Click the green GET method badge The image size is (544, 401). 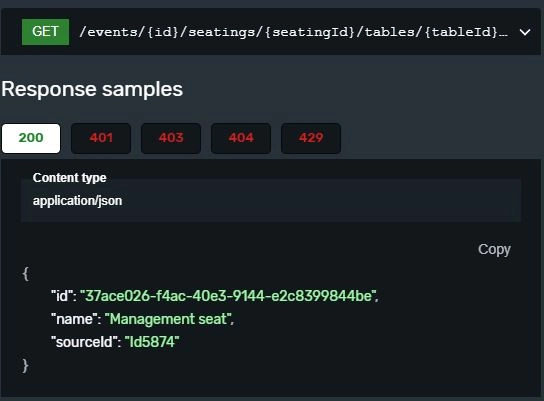click(x=45, y=32)
